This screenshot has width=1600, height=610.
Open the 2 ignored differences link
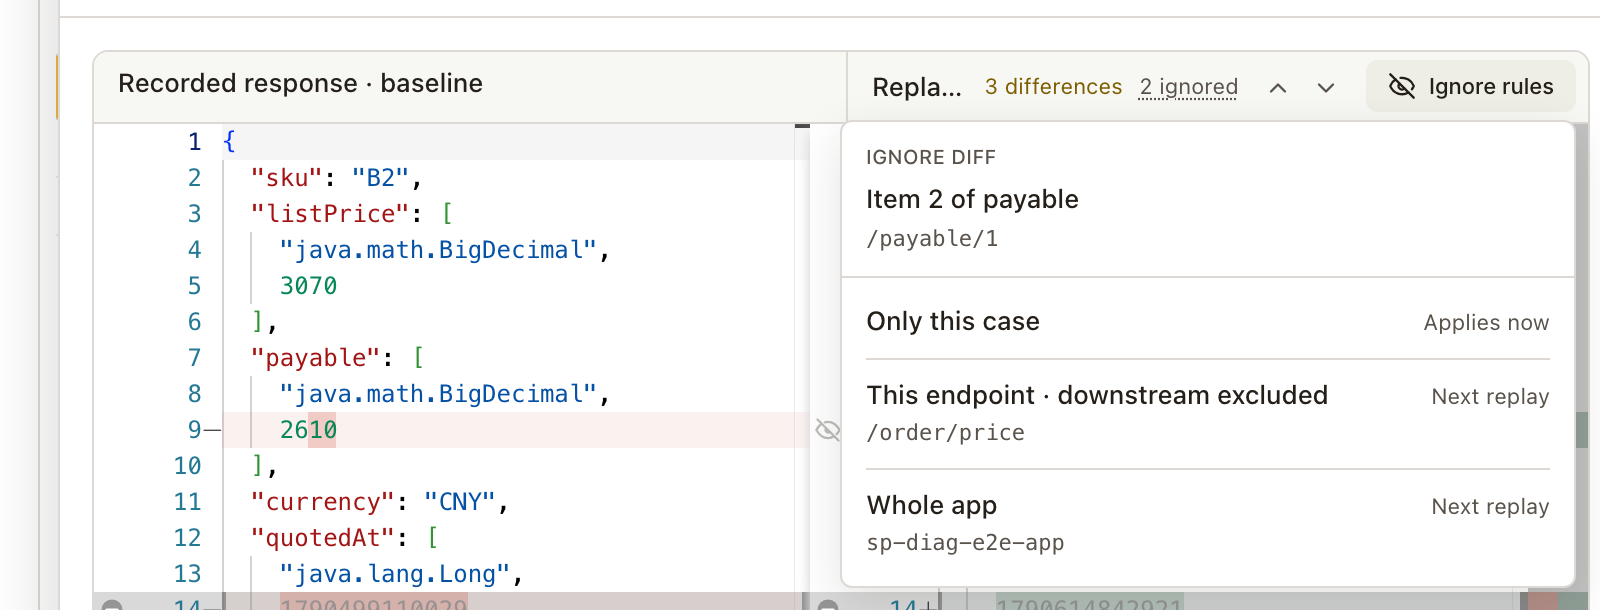(x=1188, y=87)
